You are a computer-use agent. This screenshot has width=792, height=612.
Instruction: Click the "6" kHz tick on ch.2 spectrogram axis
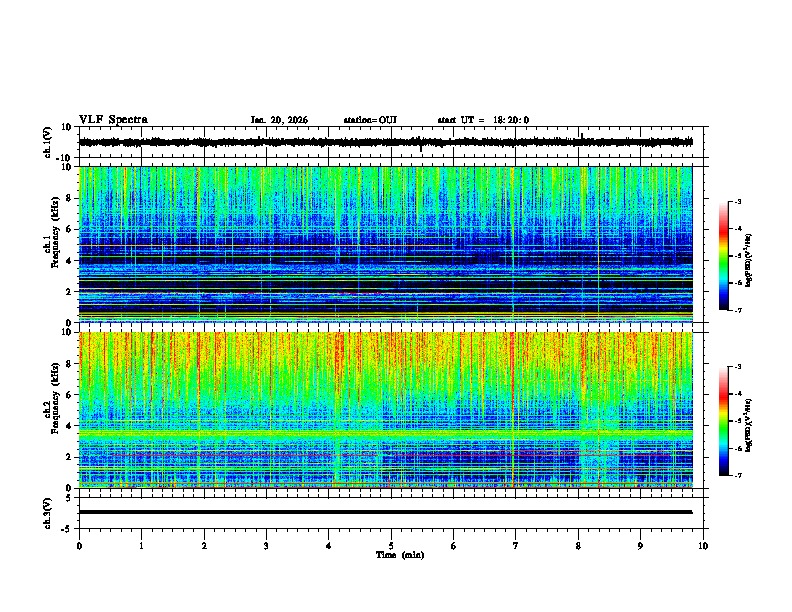(x=69, y=394)
